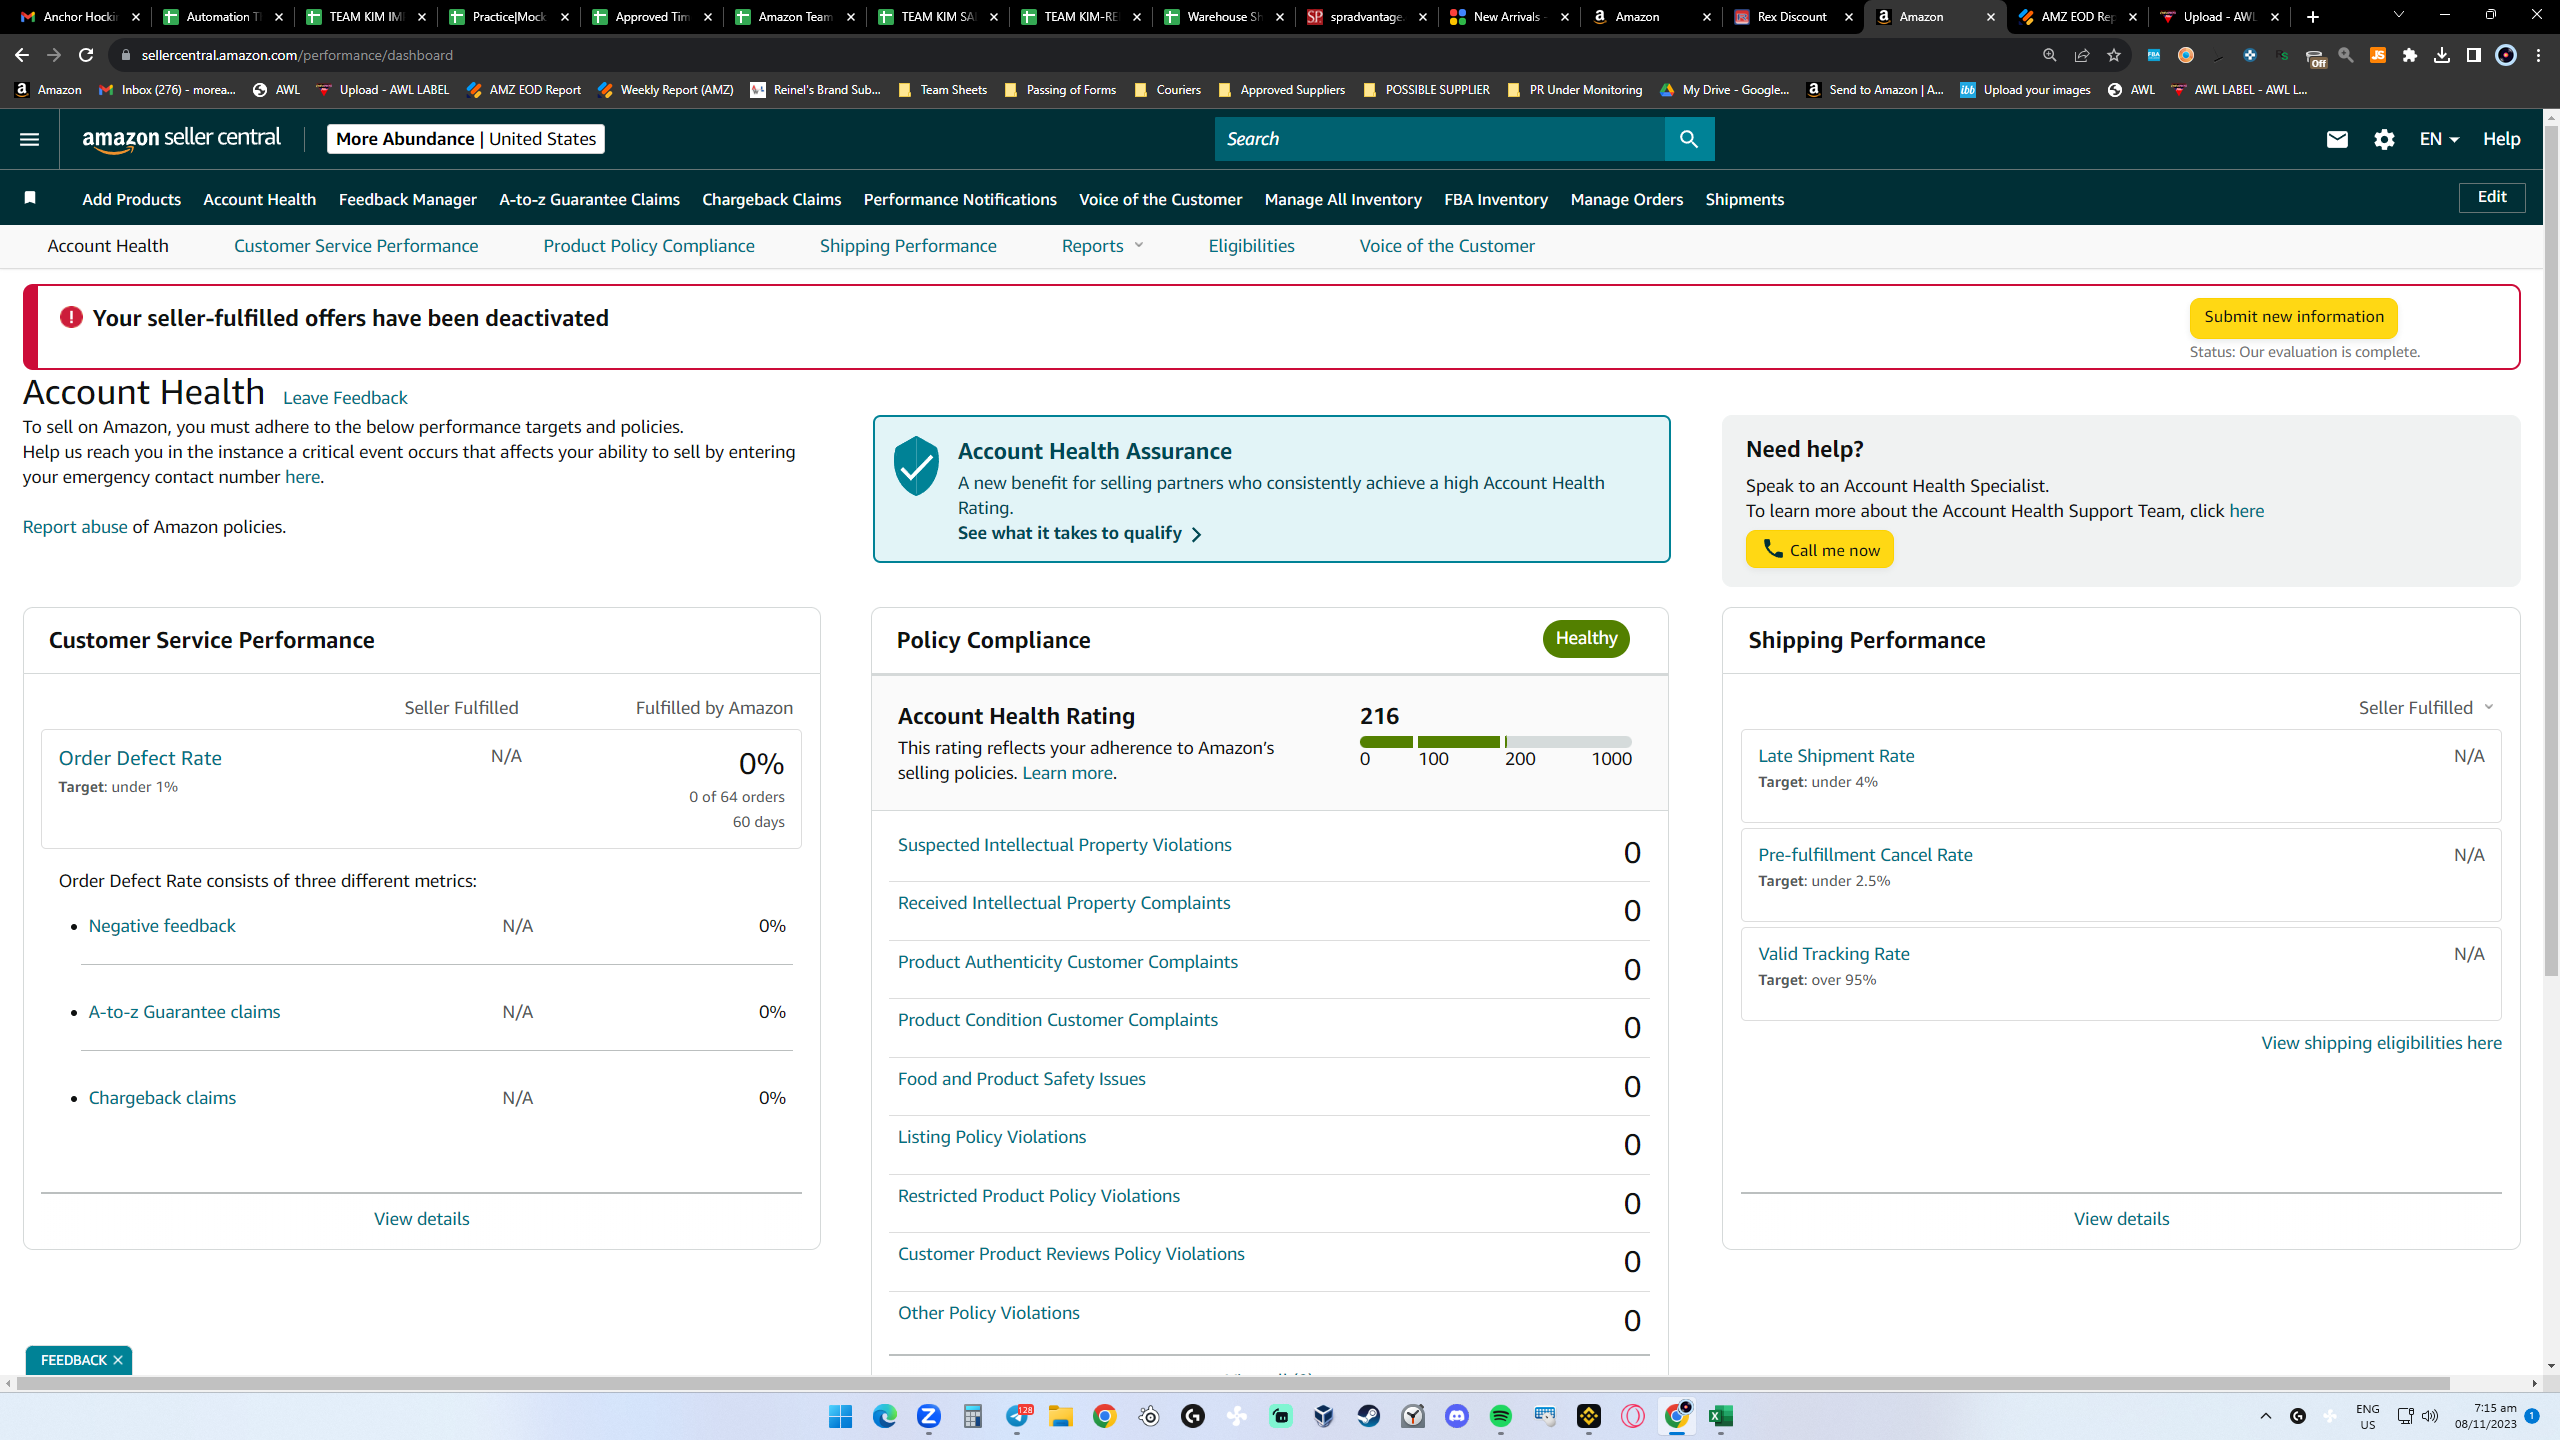Focus the Seller Central search field
The width and height of the screenshot is (2560, 1440).
pos(1440,139)
